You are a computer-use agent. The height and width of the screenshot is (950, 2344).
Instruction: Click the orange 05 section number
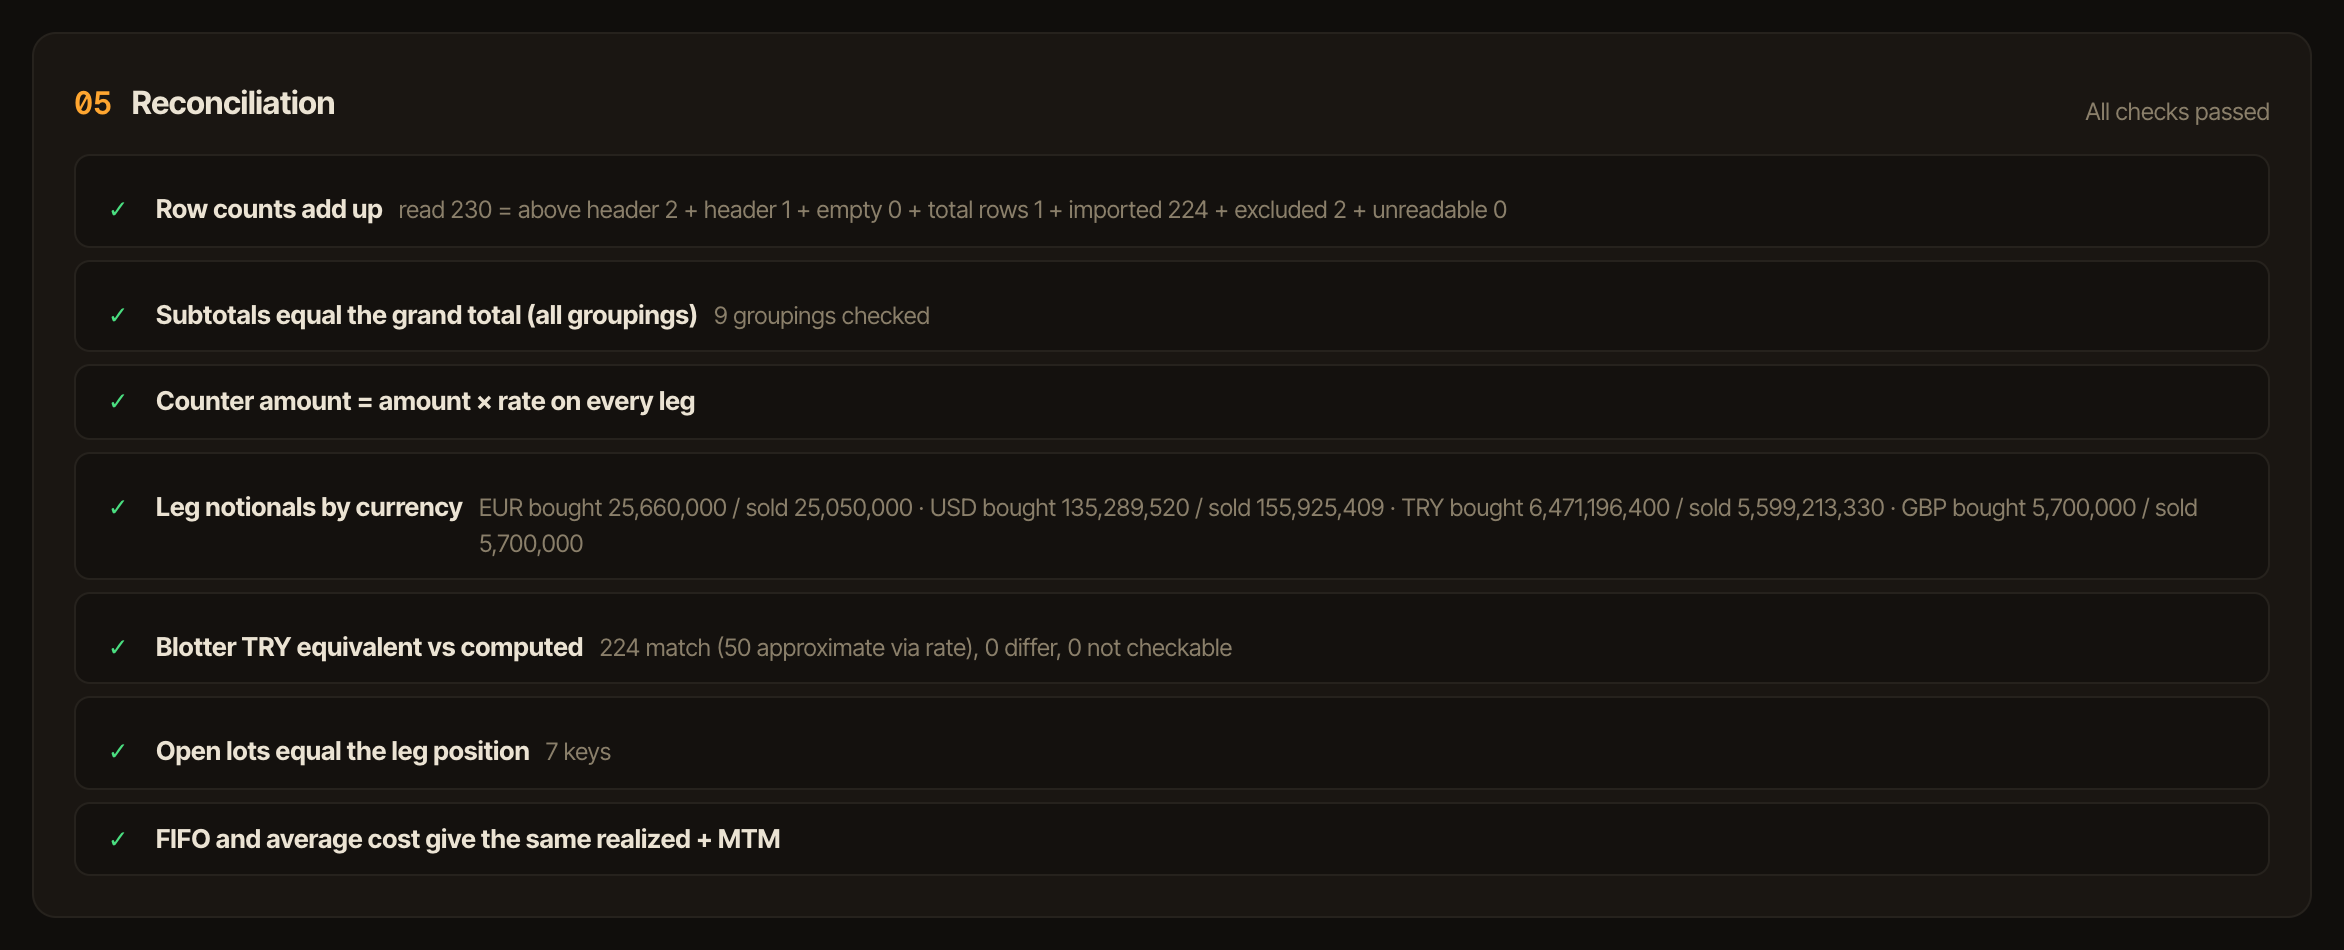[x=93, y=103]
